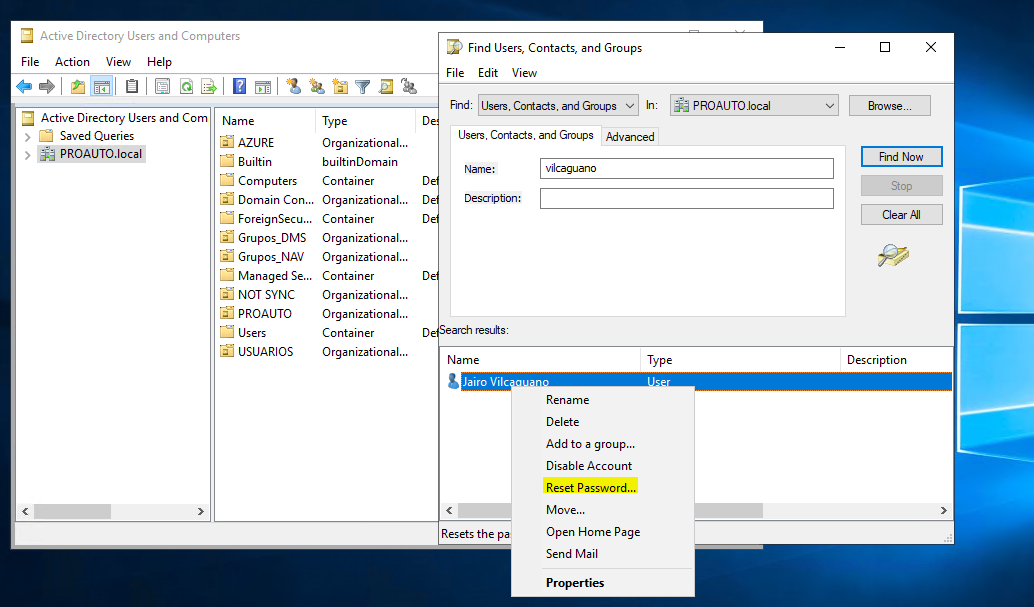Open Help with blue question mark icon
Screen dimensions: 1034x607
(239, 86)
